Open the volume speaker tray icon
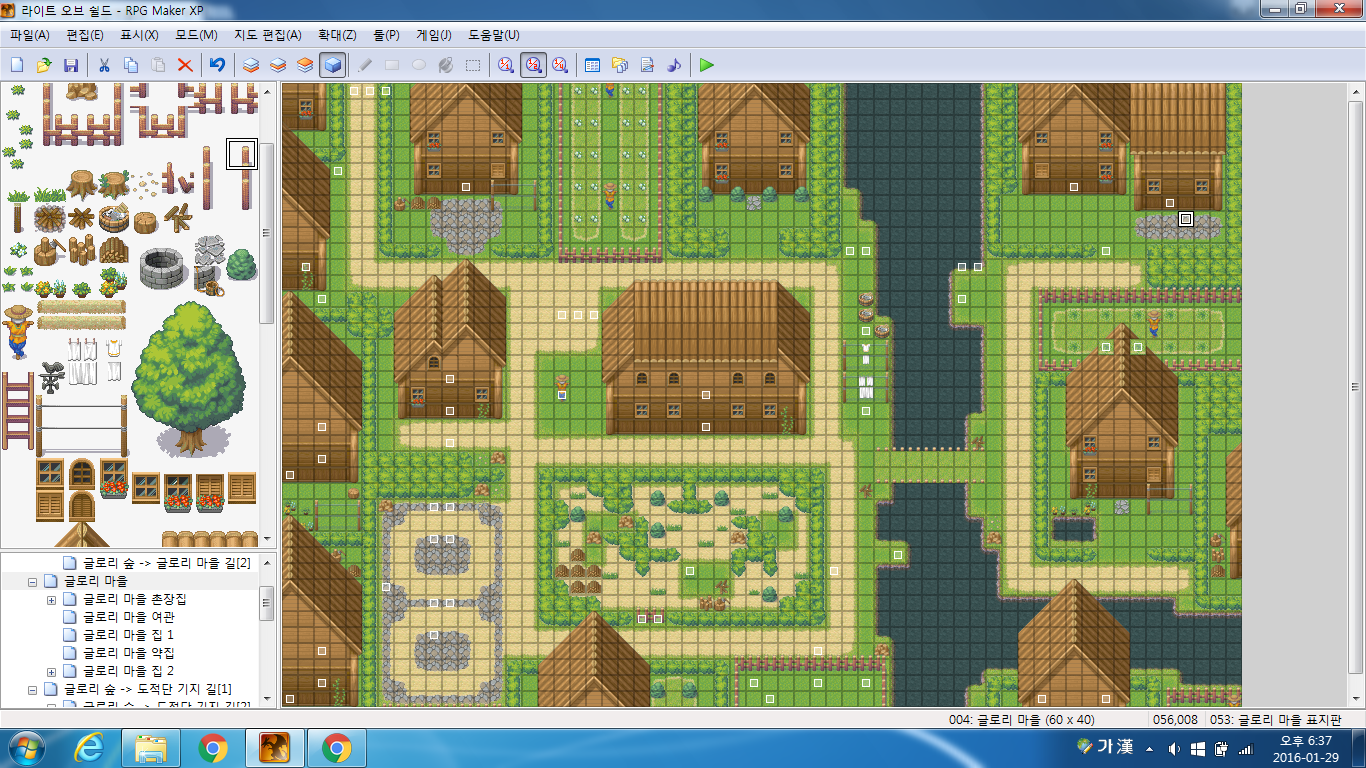 (x=1172, y=748)
